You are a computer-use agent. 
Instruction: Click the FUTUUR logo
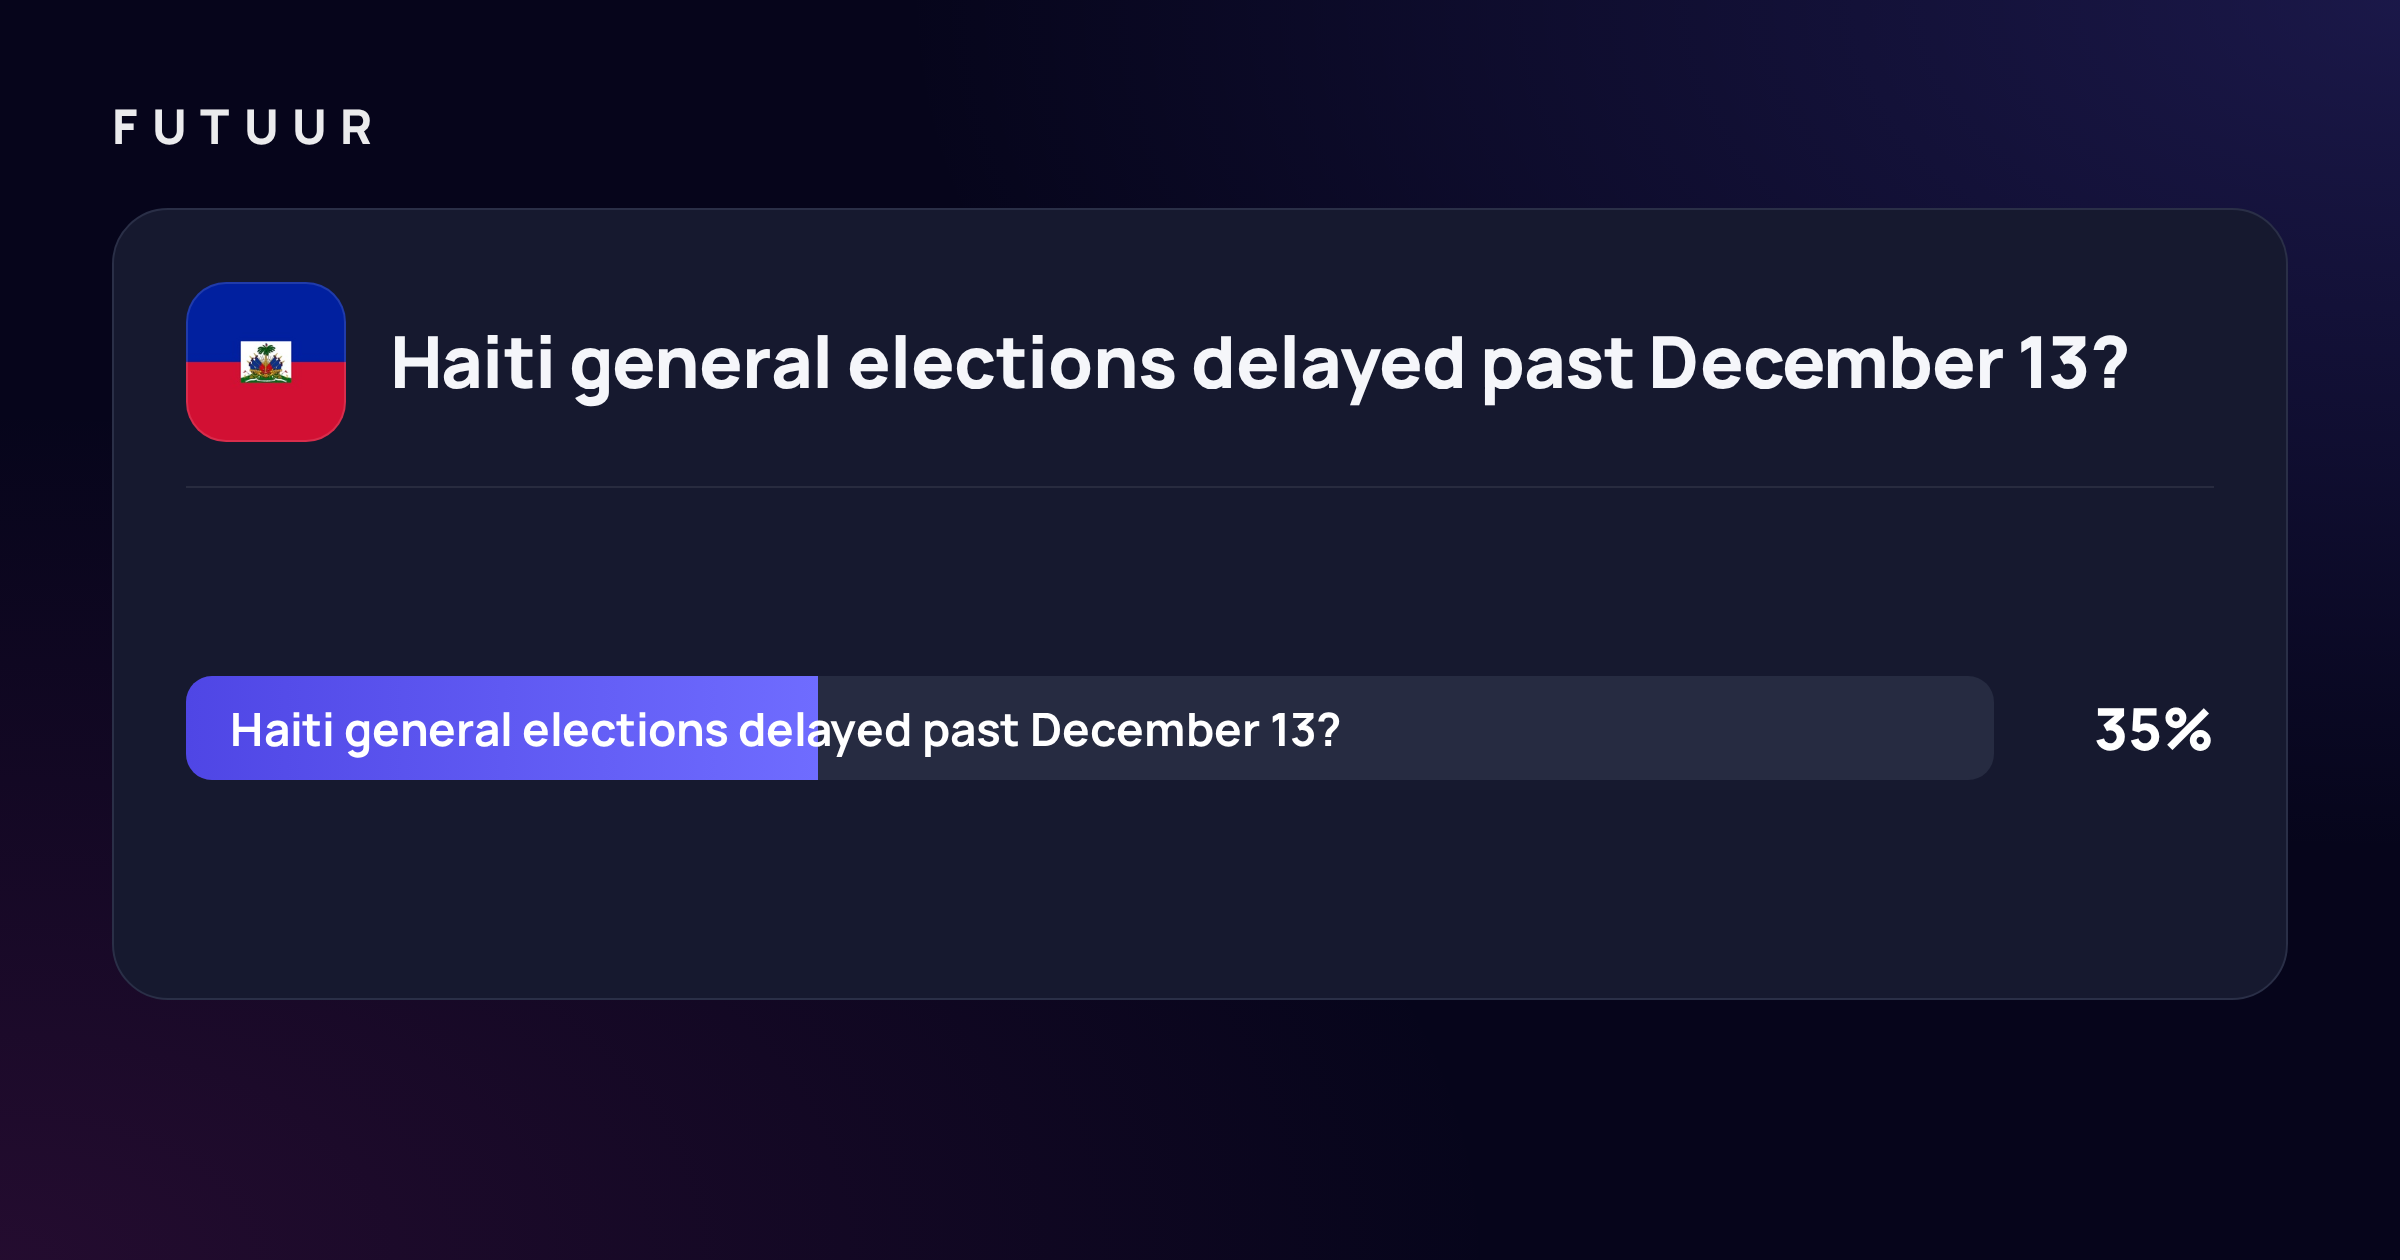tap(243, 128)
